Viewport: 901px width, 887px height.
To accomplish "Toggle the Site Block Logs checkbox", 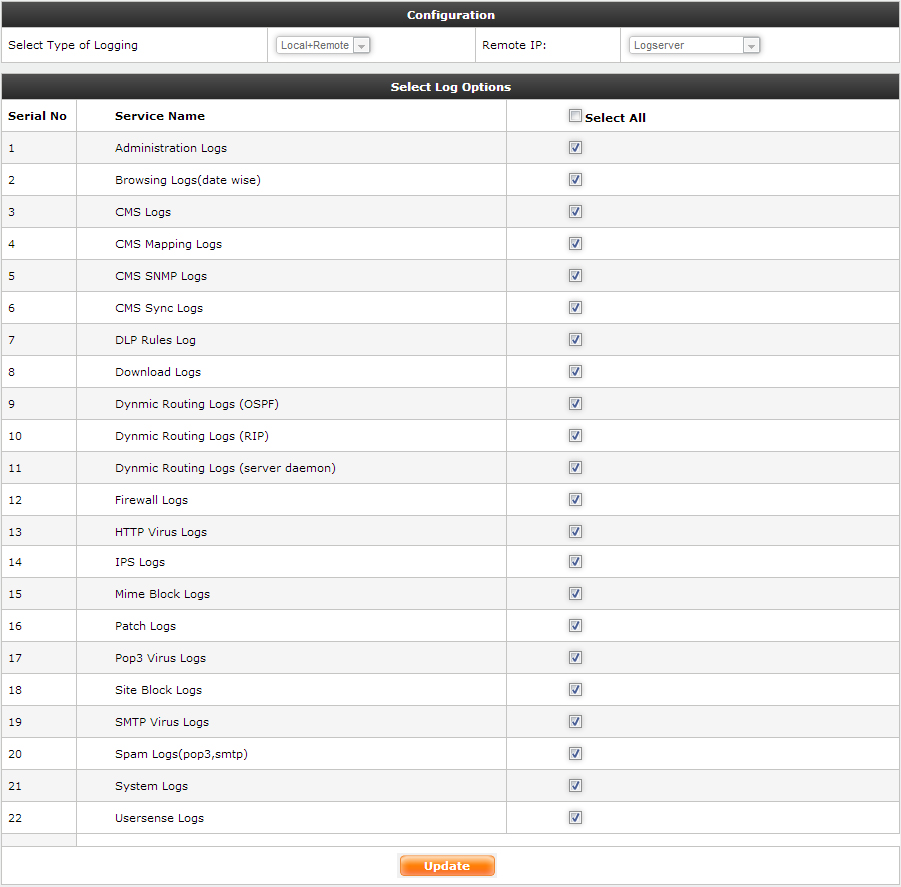I will (x=575, y=690).
